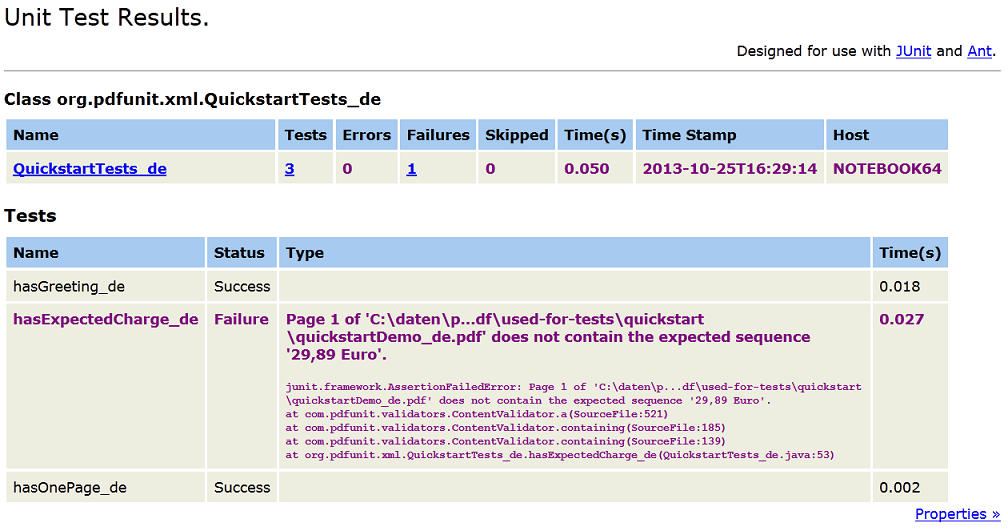Select the 2013-10-25T16:29:14 timestamp cell

click(729, 169)
